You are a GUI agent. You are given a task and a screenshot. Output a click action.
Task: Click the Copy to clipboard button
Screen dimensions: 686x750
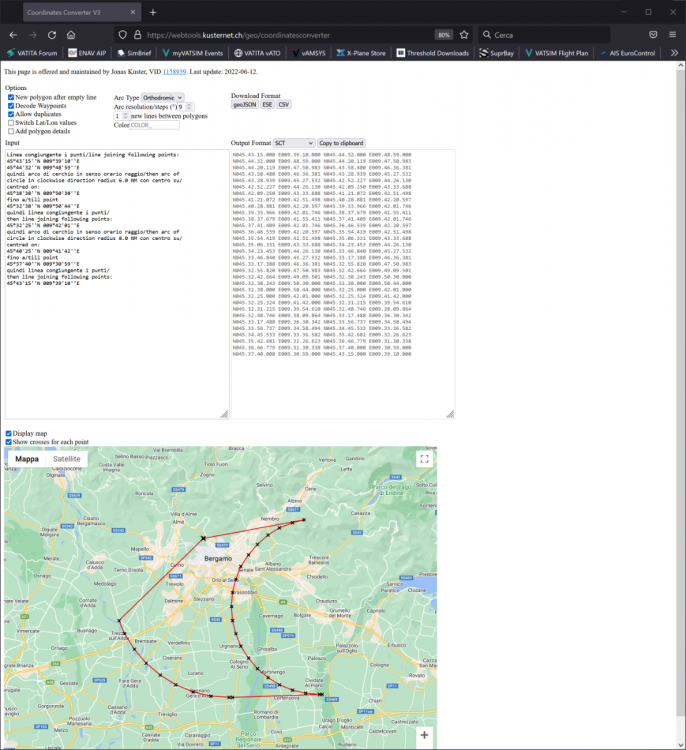341,144
